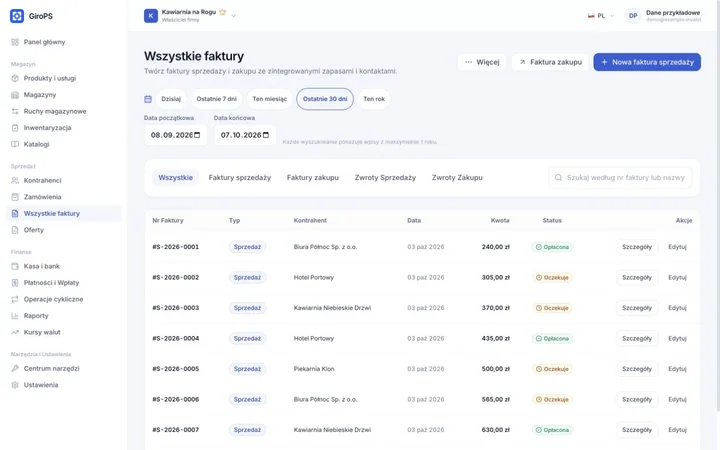Click the Kwota column header
Image resolution: width=720 pixels, height=450 pixels.
[500, 220]
